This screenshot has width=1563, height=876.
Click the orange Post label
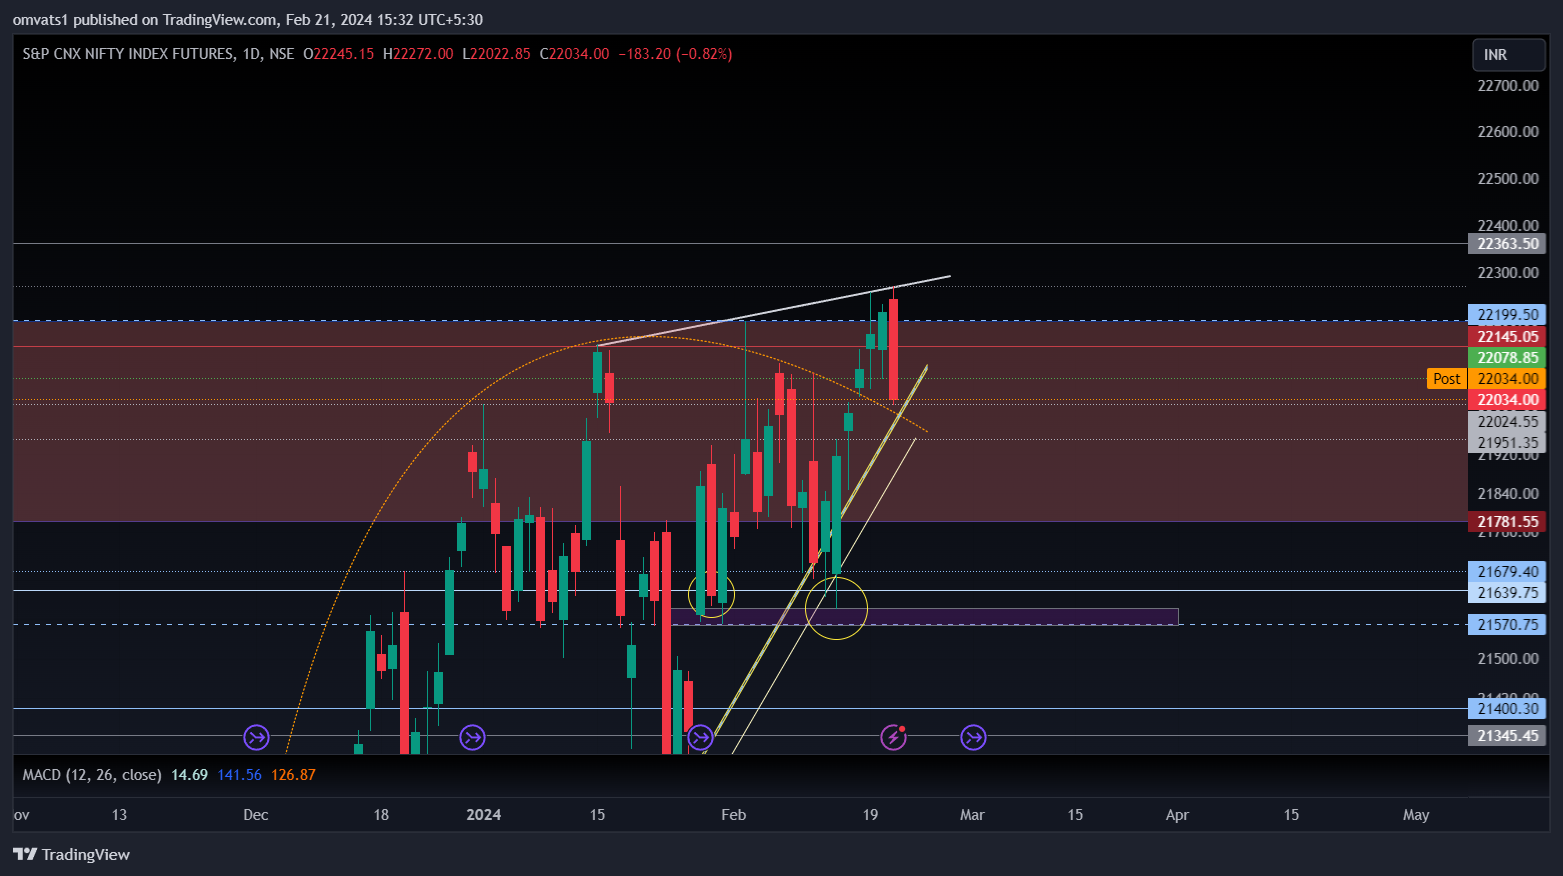coord(1446,379)
